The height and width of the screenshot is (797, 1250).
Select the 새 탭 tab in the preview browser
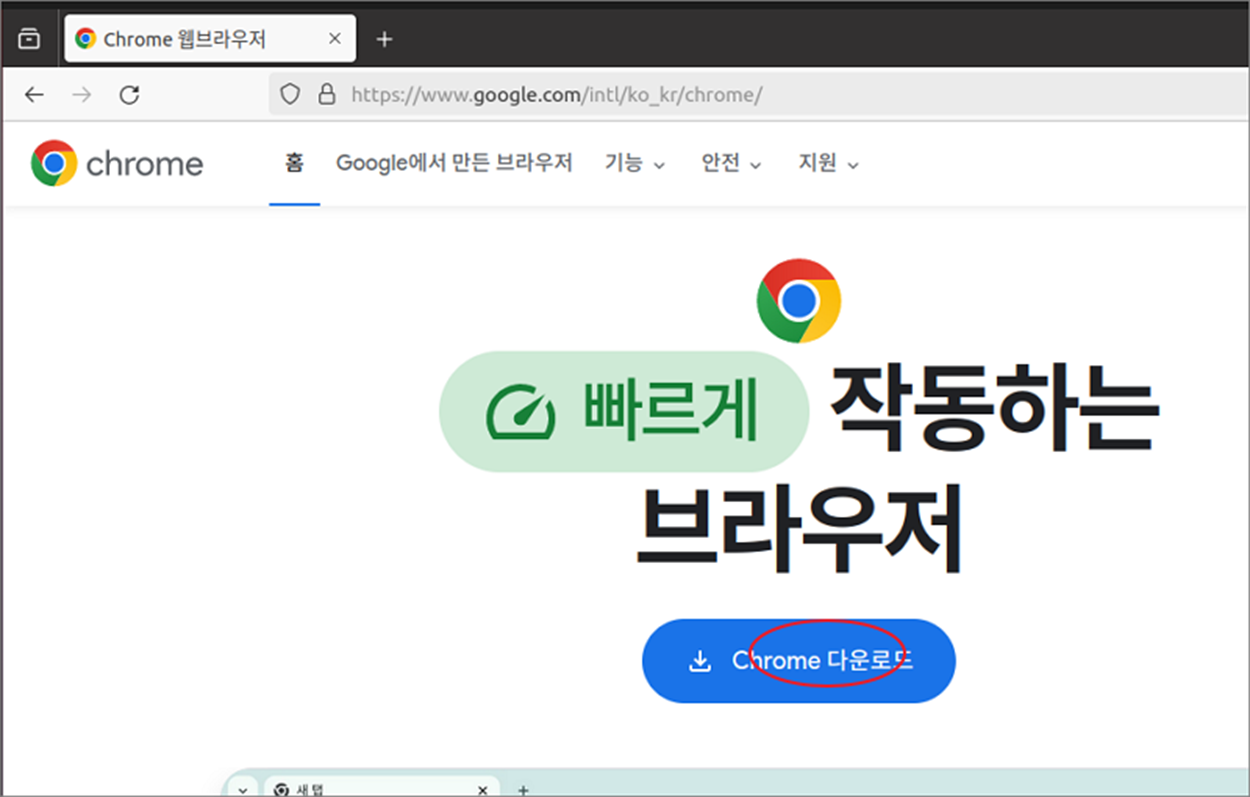381,788
